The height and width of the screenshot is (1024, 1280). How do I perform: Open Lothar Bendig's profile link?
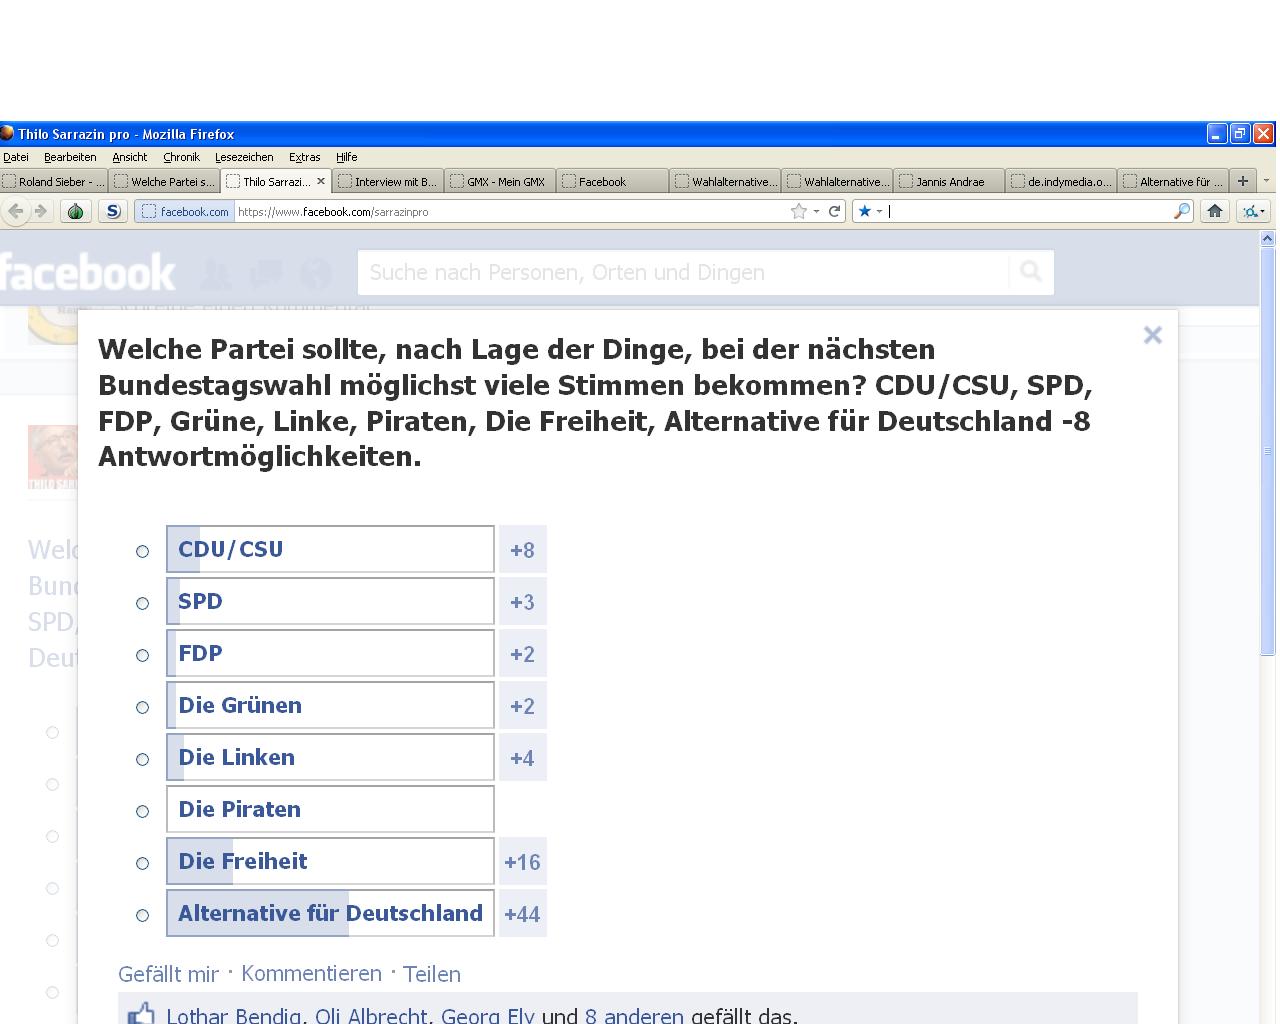[x=233, y=1015]
